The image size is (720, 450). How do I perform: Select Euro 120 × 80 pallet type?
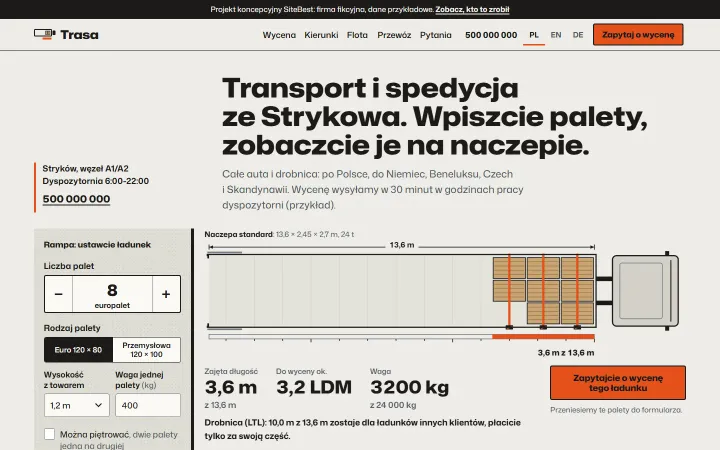[x=79, y=350]
